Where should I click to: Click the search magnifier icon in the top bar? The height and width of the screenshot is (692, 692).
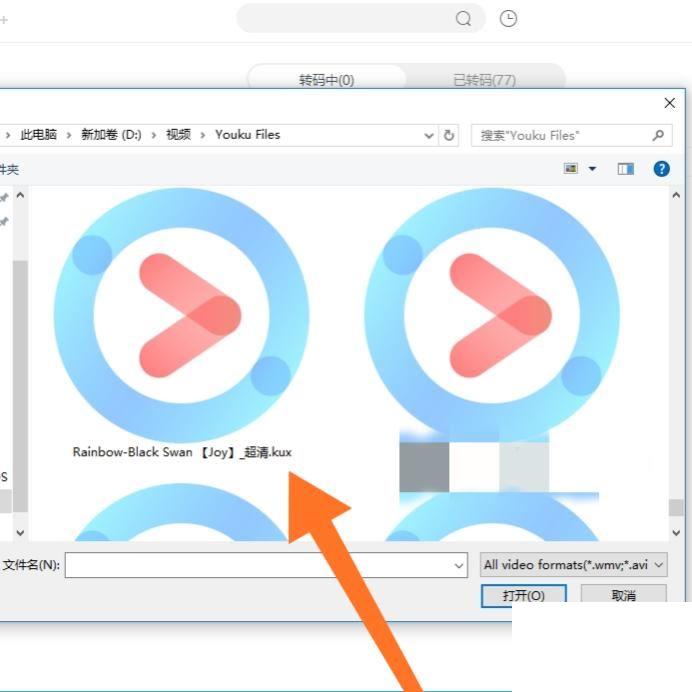click(463, 19)
